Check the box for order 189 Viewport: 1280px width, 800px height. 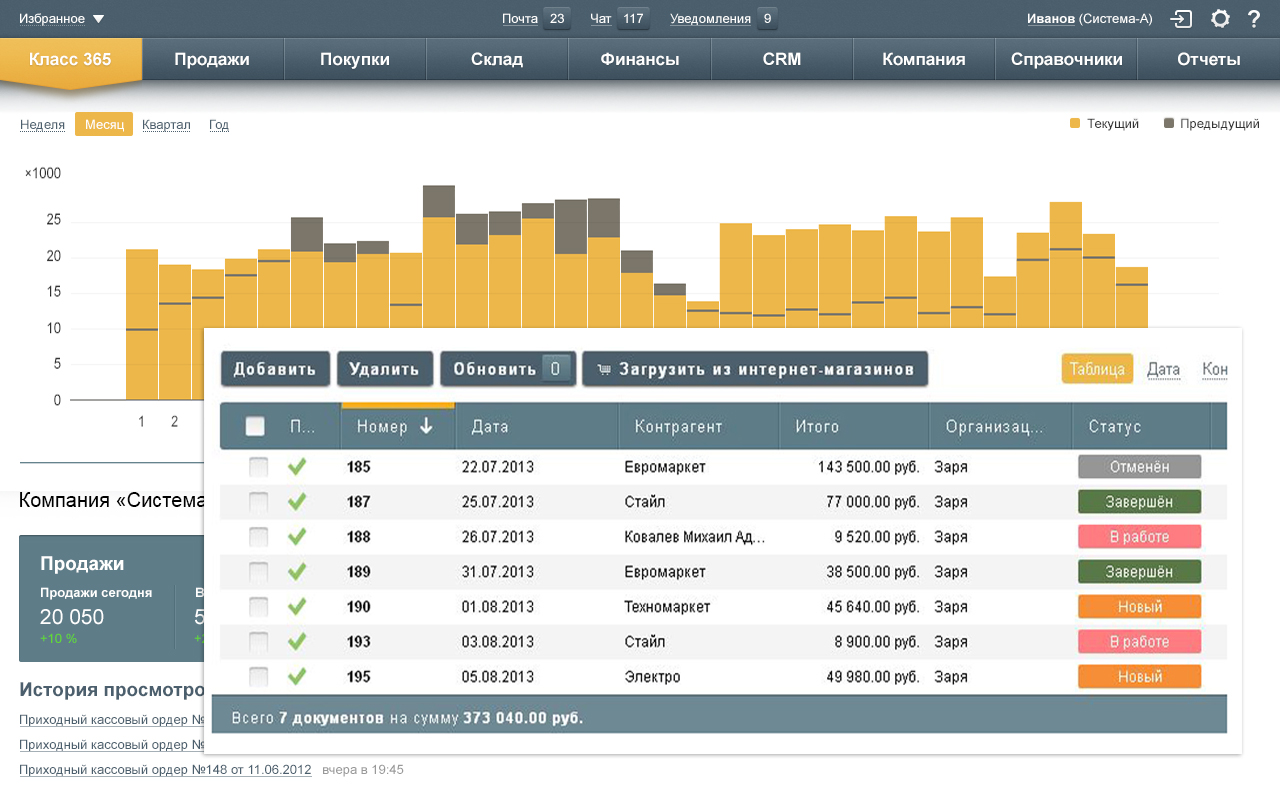click(x=259, y=572)
